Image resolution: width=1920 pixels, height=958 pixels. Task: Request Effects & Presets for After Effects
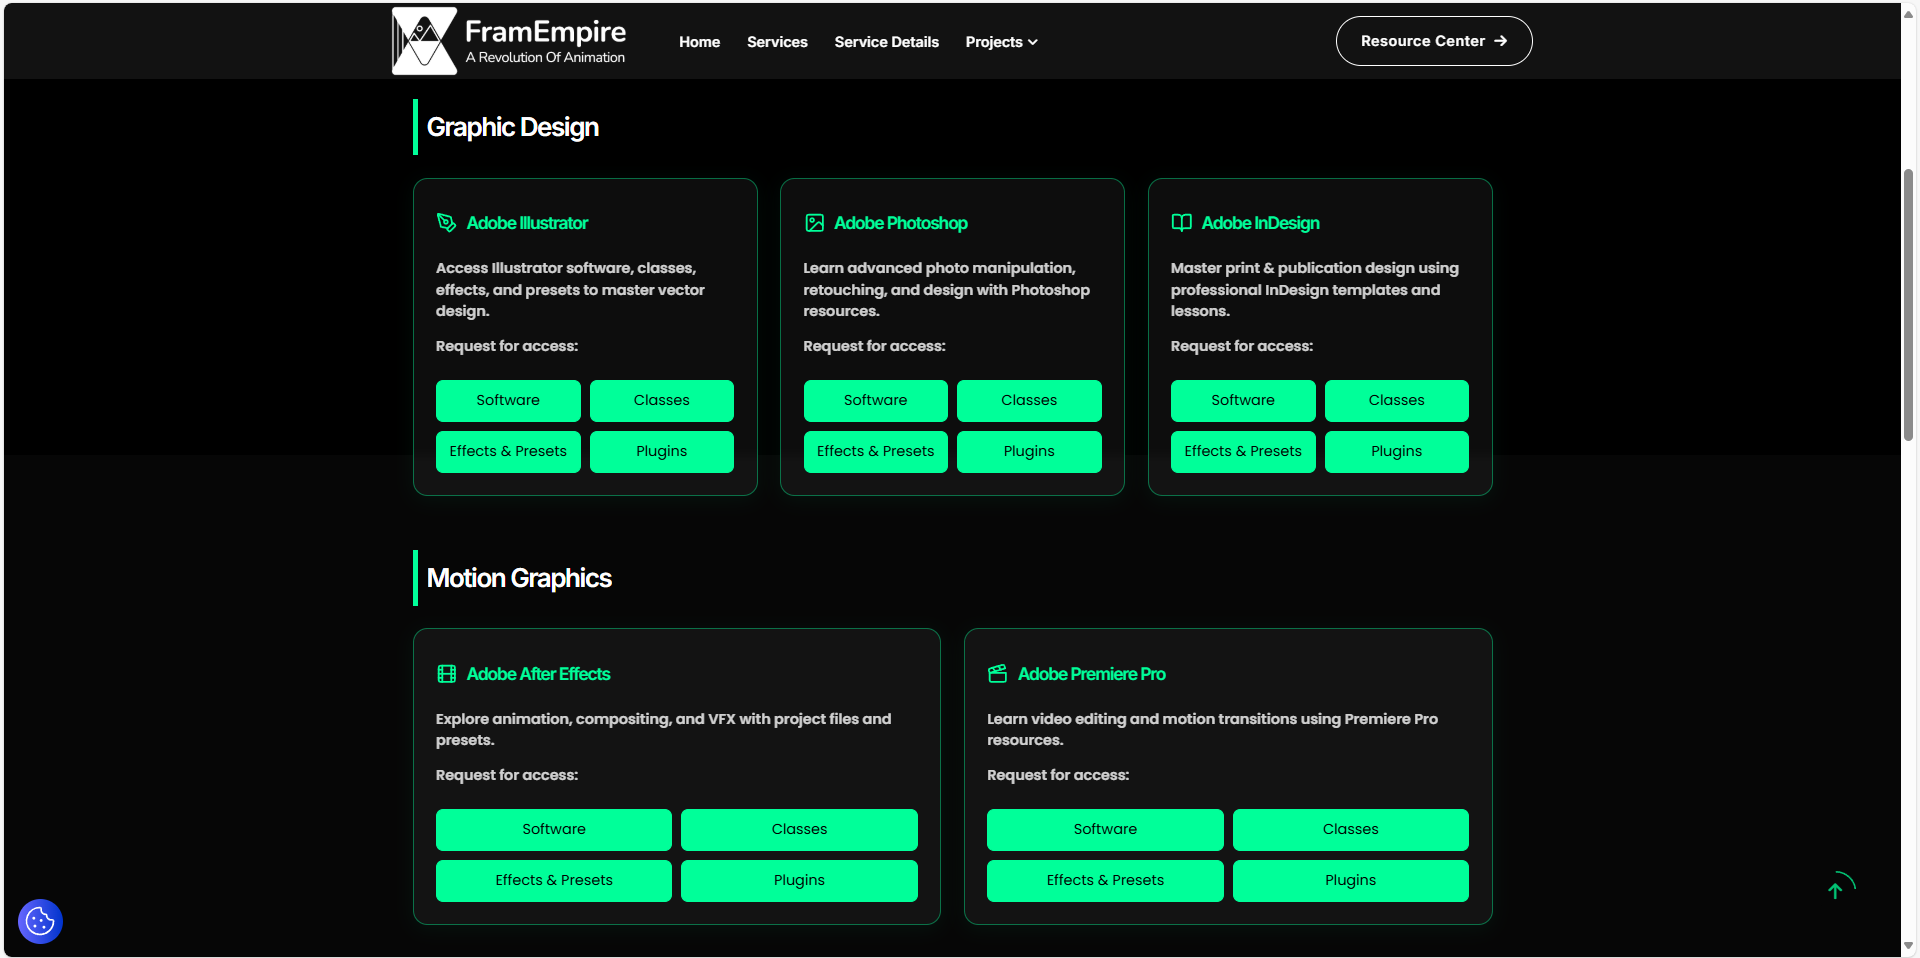(553, 880)
